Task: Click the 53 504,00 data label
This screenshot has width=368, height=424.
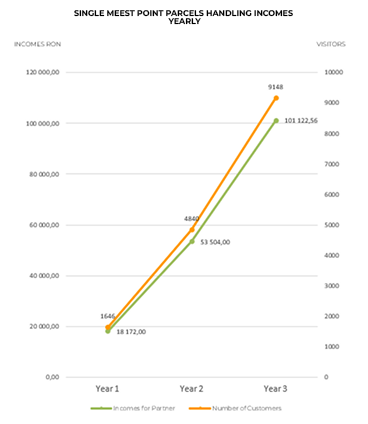Action: point(215,242)
